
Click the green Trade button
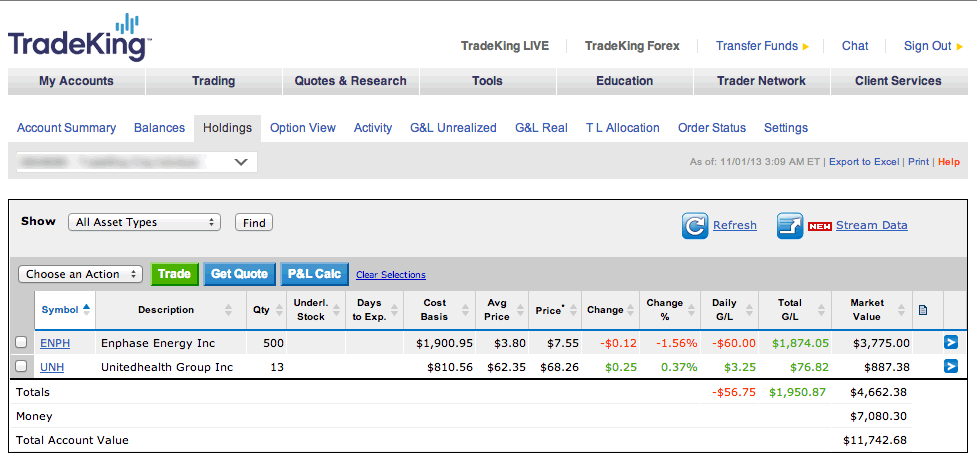(x=174, y=274)
